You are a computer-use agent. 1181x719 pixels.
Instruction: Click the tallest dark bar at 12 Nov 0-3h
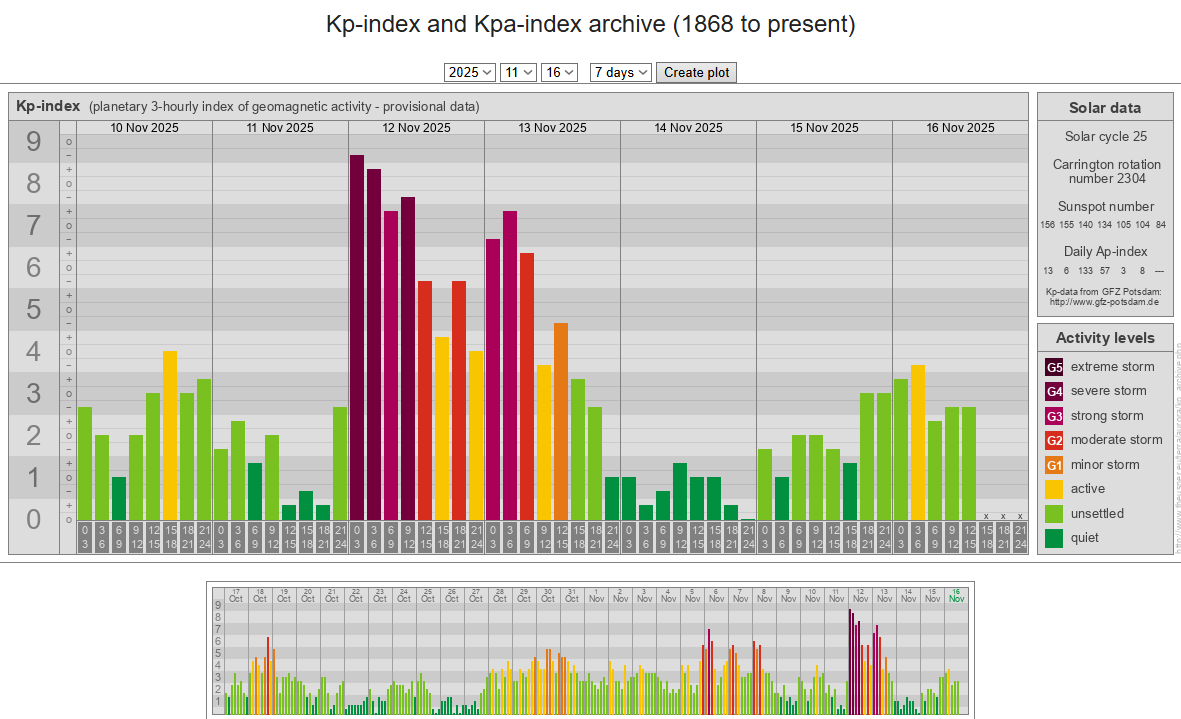click(x=357, y=337)
